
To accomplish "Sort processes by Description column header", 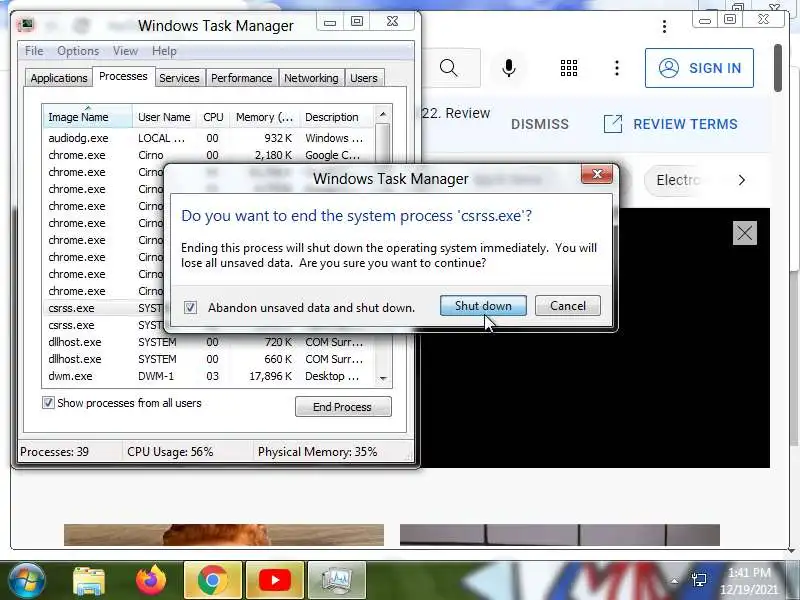I will pyautogui.click(x=336, y=117).
